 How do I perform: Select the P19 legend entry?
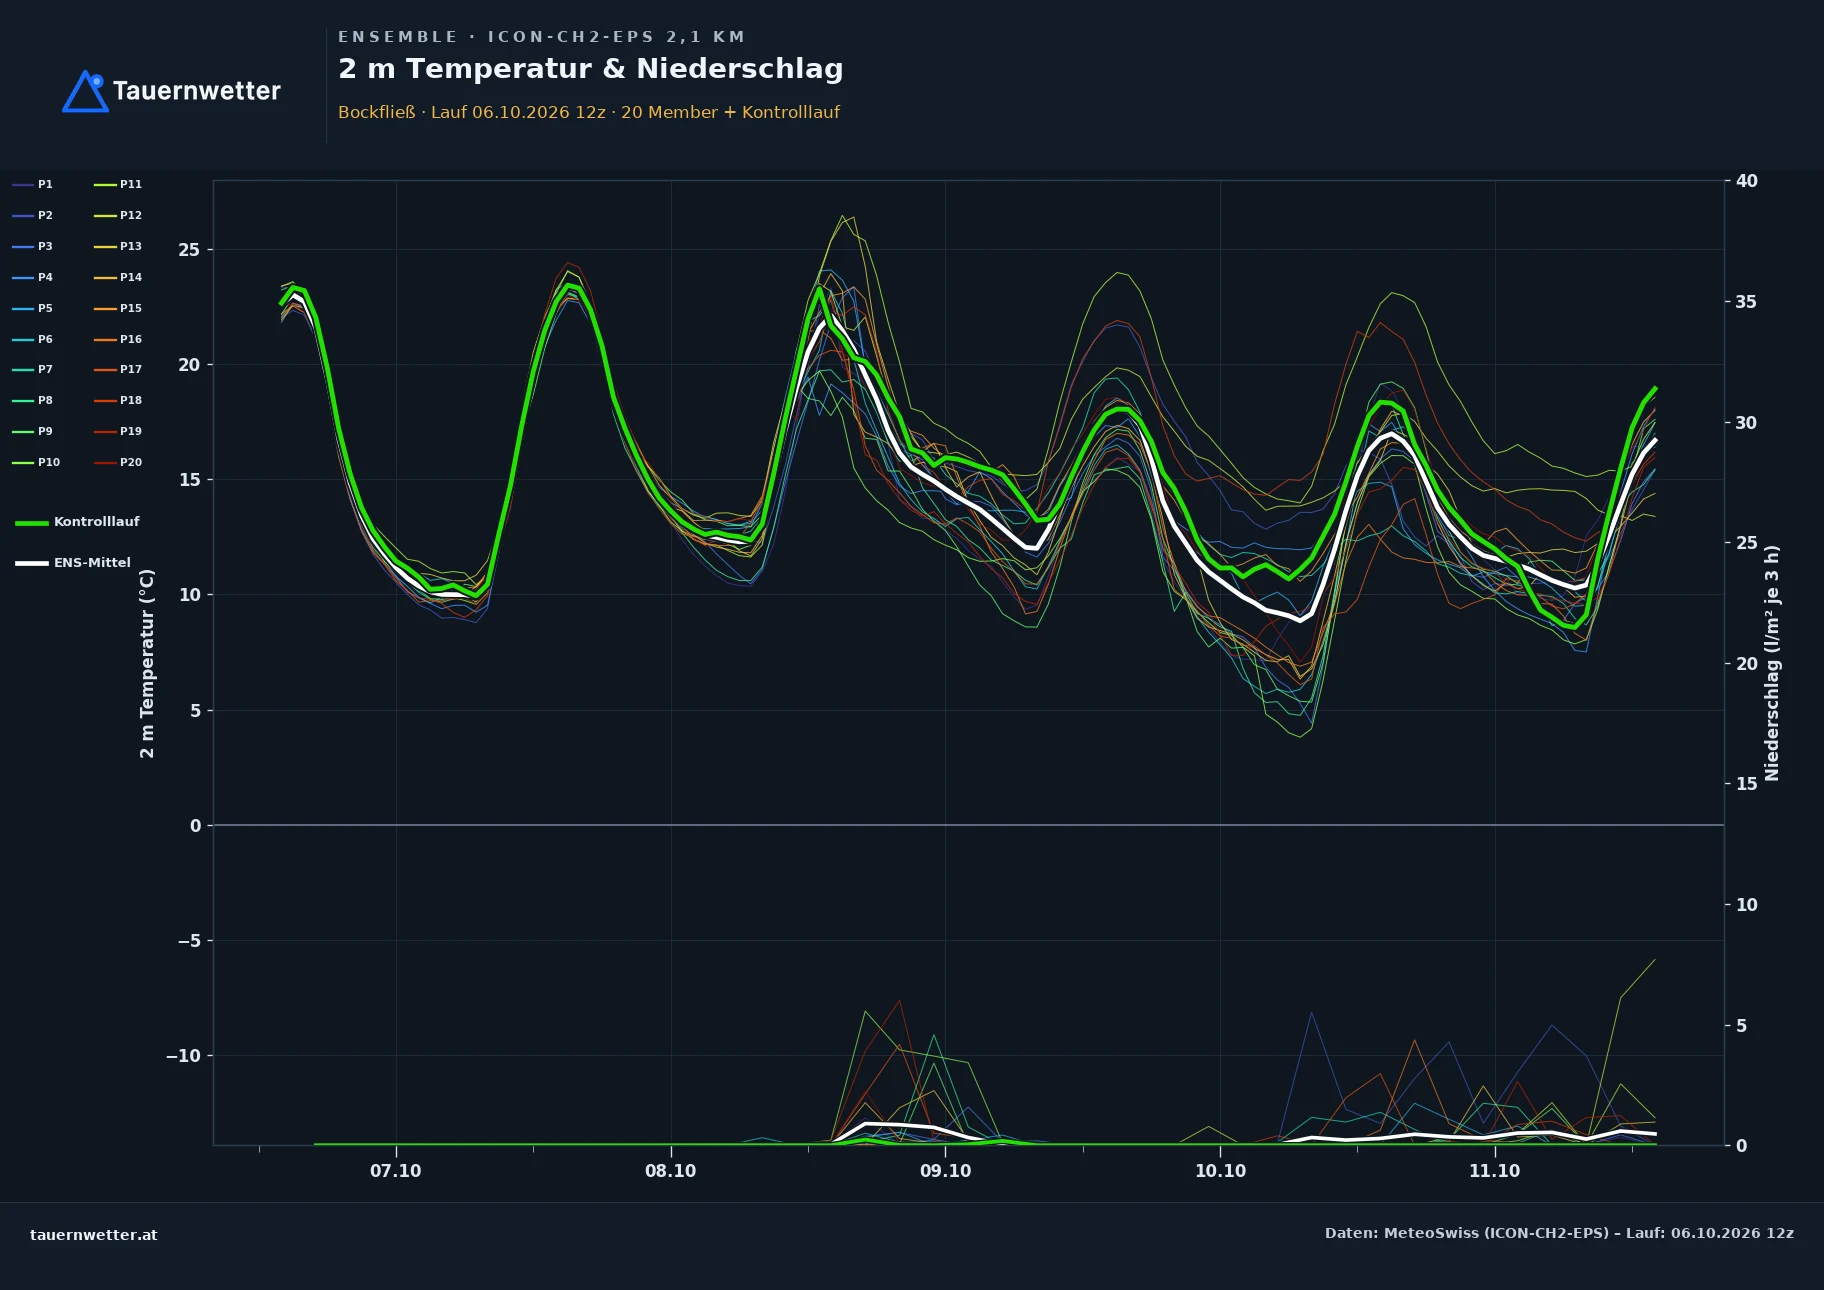pos(118,431)
